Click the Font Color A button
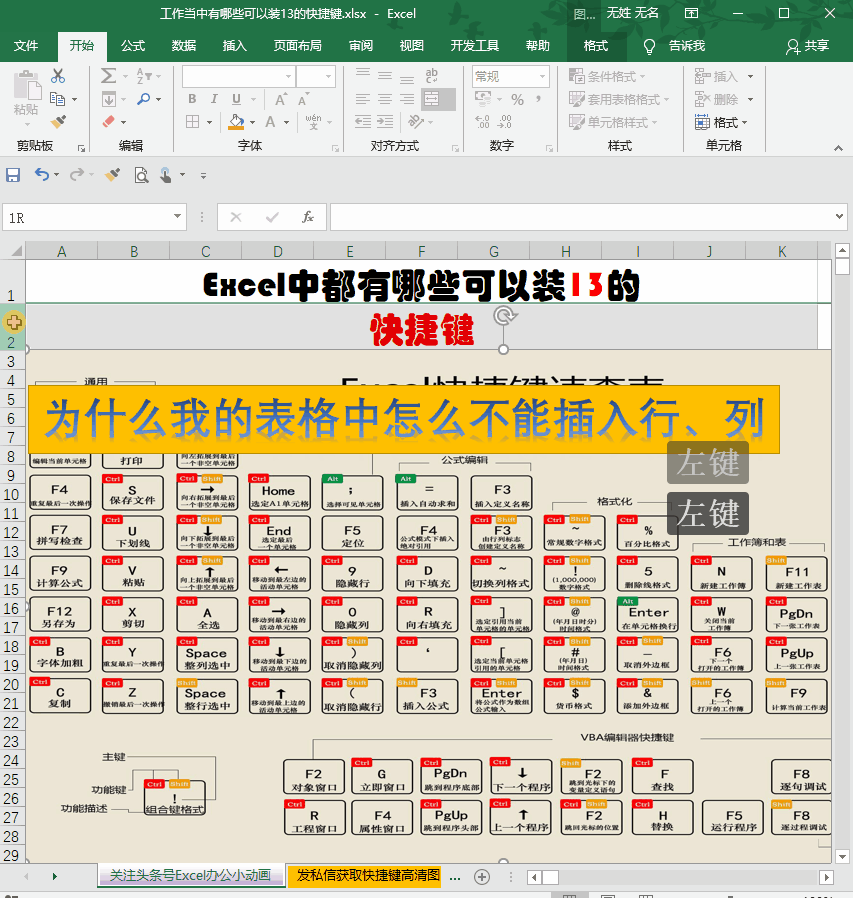 pyautogui.click(x=270, y=122)
